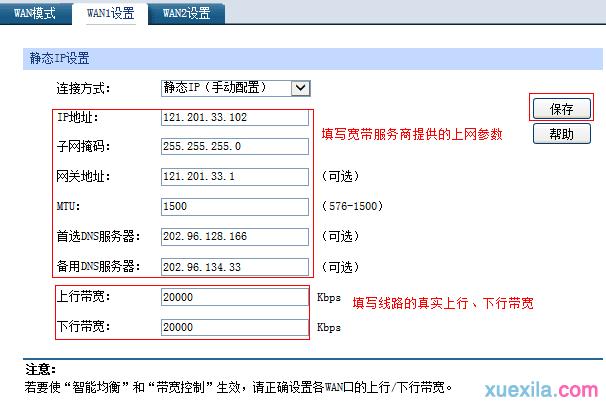Screen dimensions: 606x402
Task: Click the Kbps unit beside 上行带宽
Action: tap(329, 297)
